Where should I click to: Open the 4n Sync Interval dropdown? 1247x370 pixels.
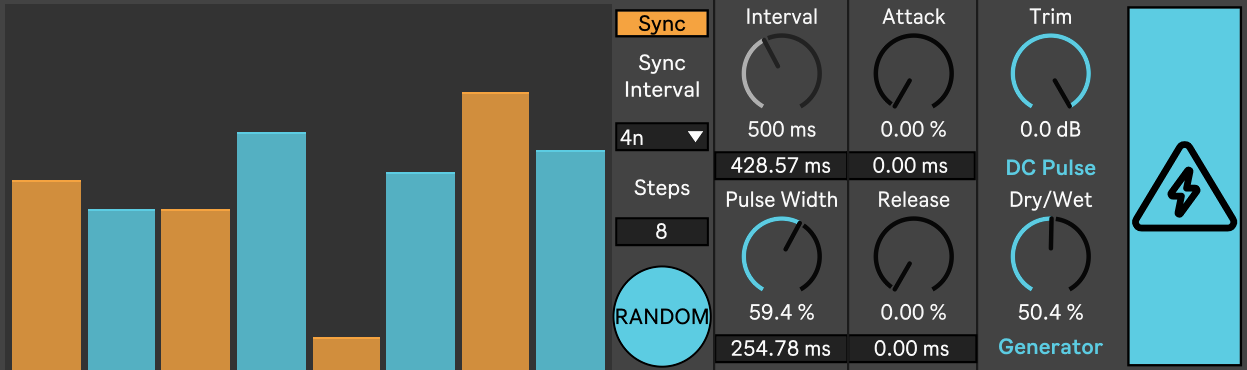click(x=662, y=137)
